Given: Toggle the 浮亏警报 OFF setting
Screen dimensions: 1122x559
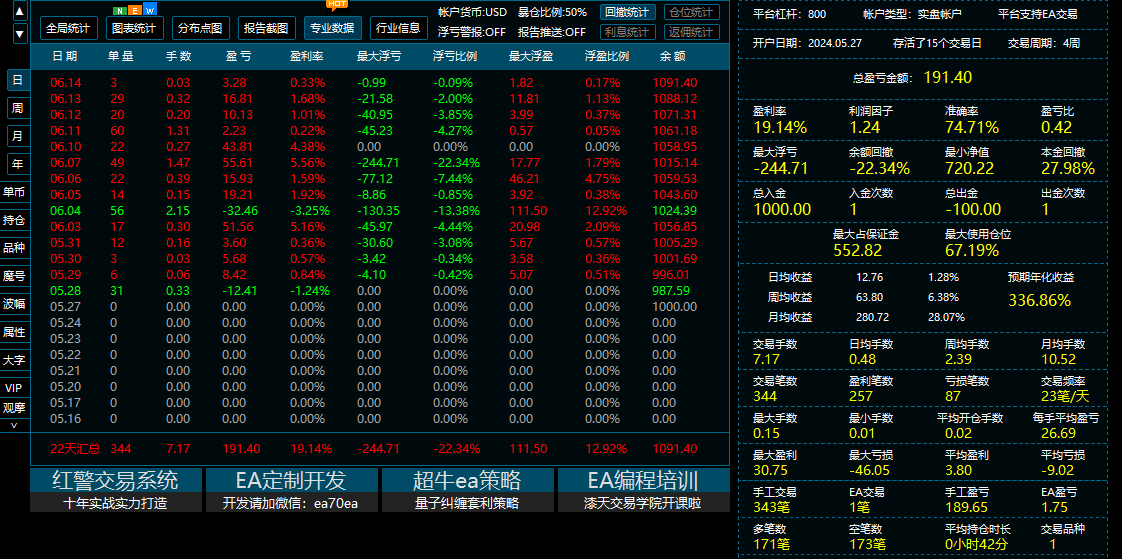Looking at the screenshot, I should (x=472, y=32).
